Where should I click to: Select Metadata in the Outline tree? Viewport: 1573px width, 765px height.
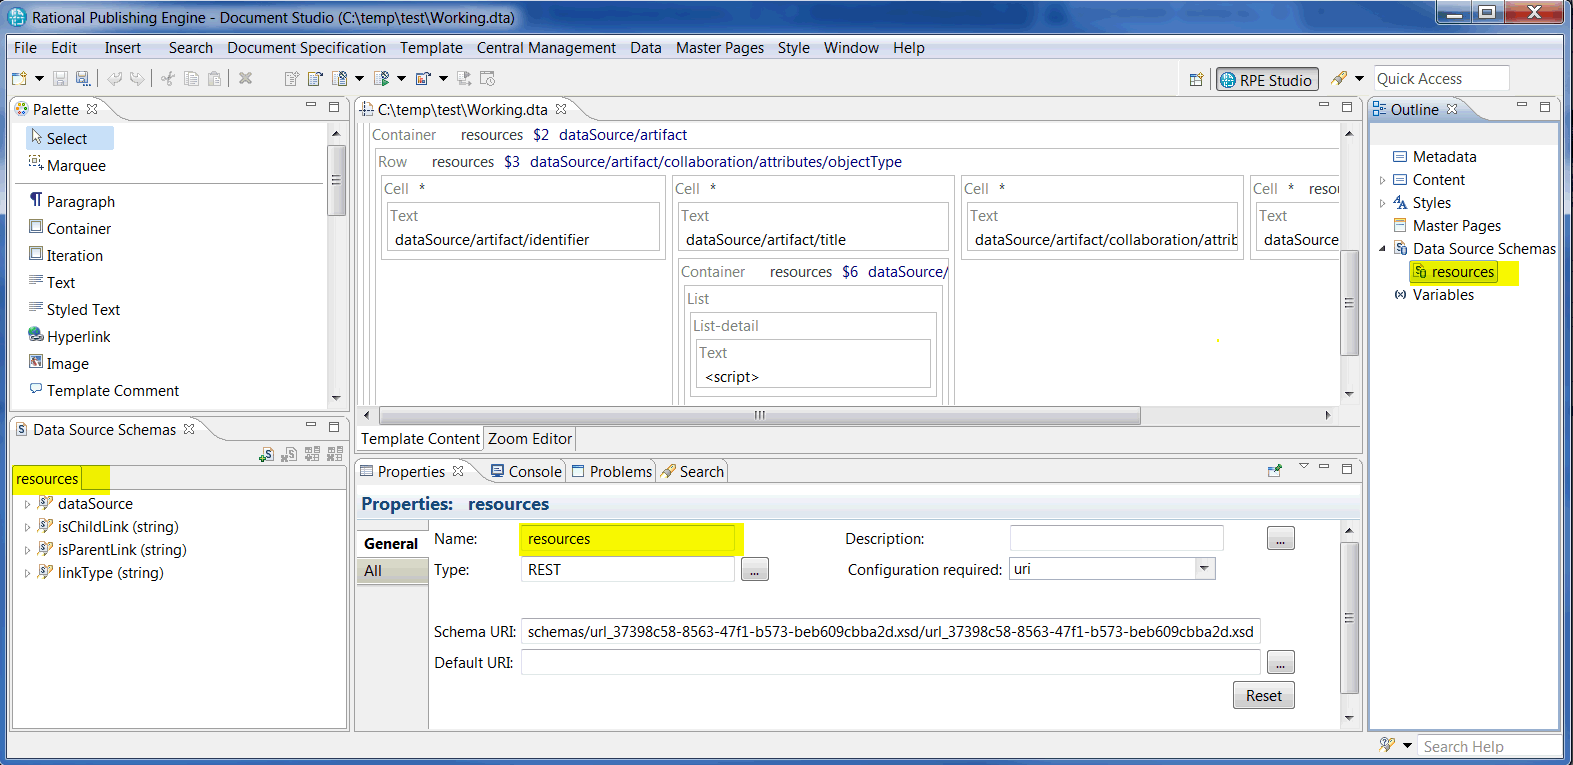click(1435, 157)
